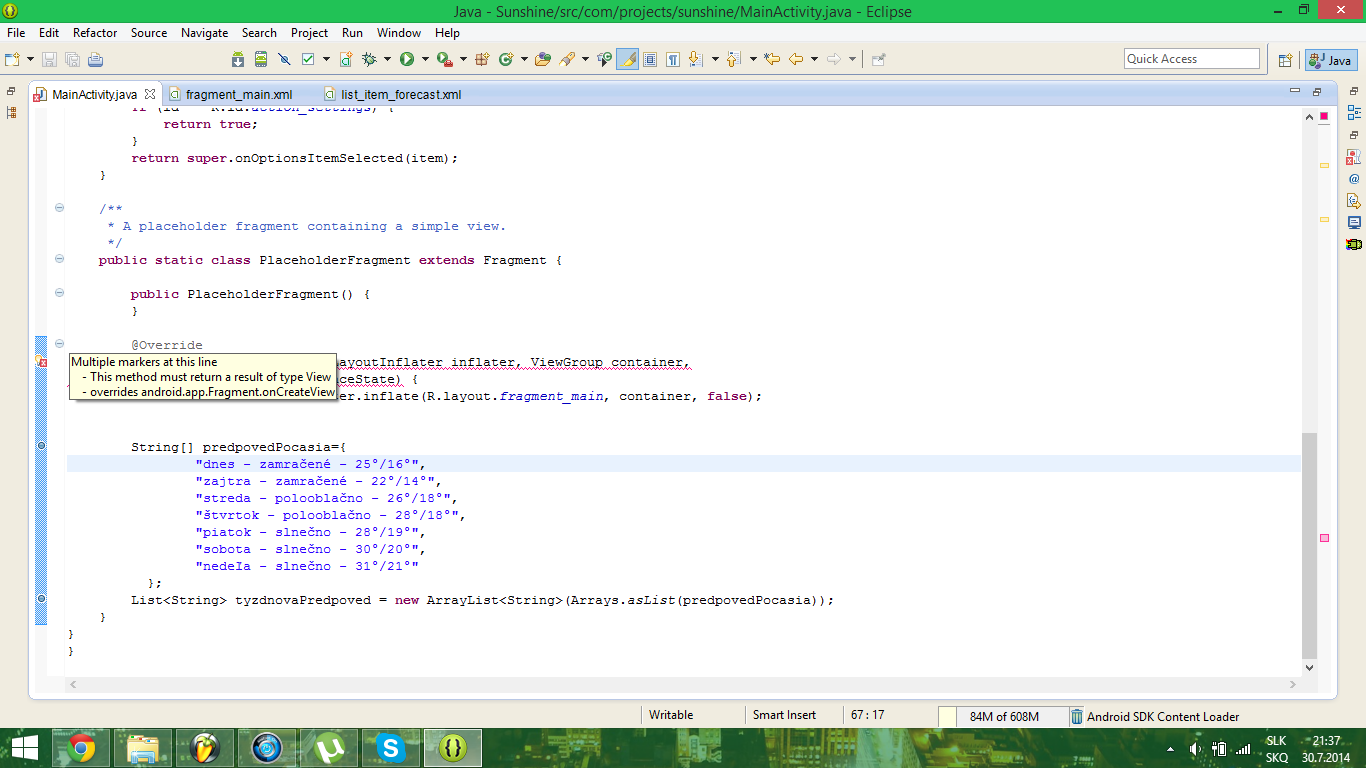
Task: Collapse the PlaceholderFragment class fold marker
Action: click(59, 259)
